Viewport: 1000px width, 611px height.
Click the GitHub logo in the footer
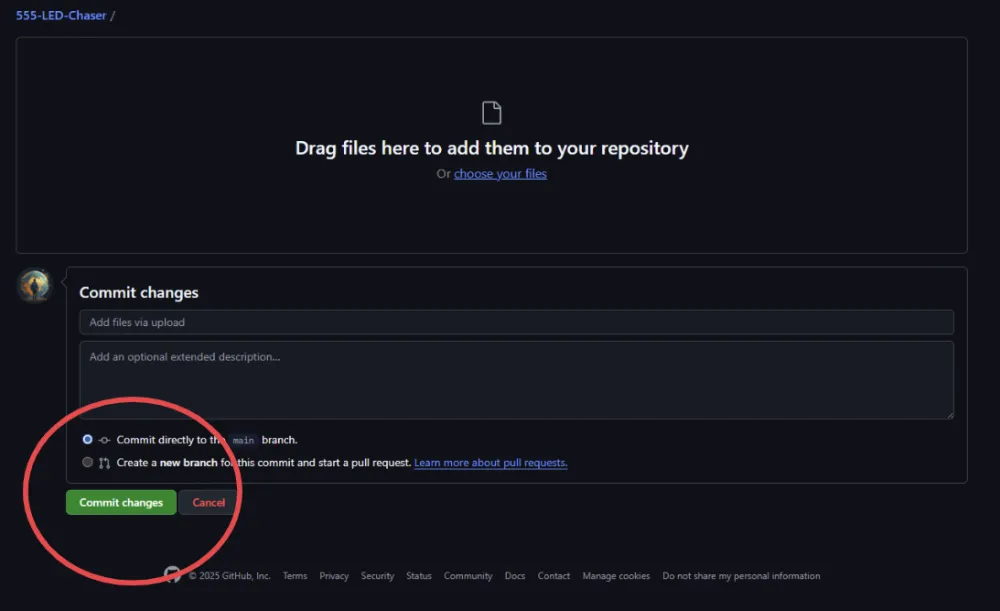coord(173,575)
